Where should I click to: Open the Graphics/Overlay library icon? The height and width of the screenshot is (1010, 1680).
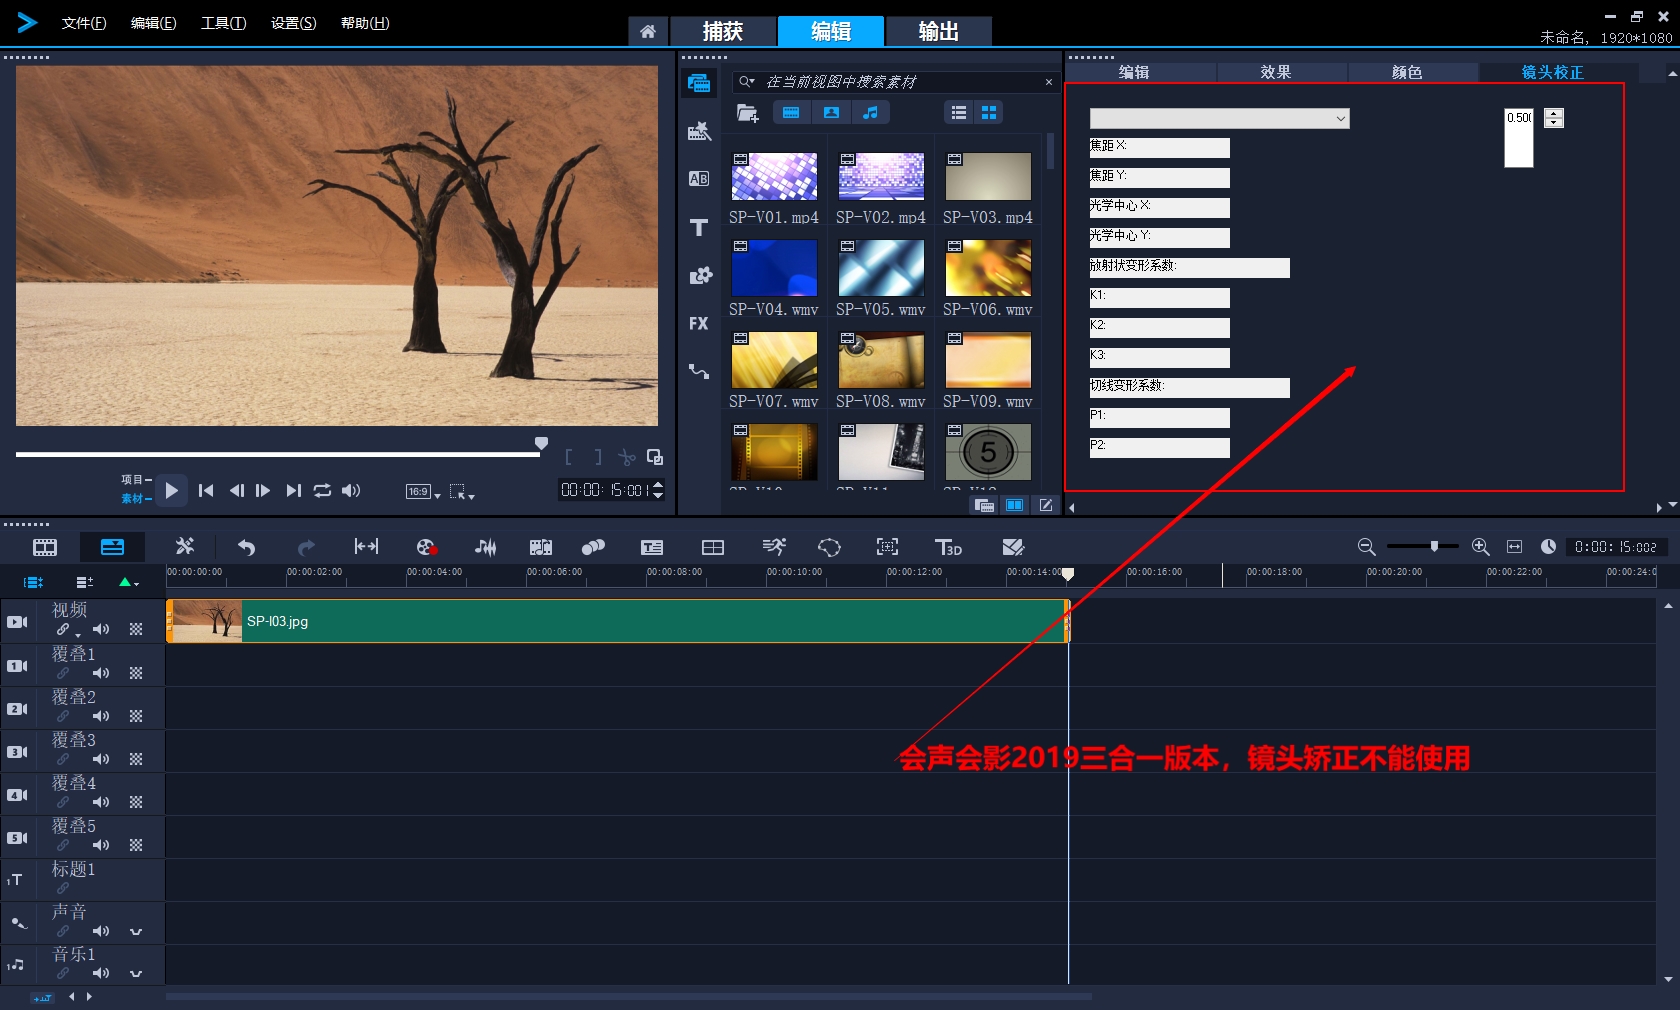tap(699, 275)
